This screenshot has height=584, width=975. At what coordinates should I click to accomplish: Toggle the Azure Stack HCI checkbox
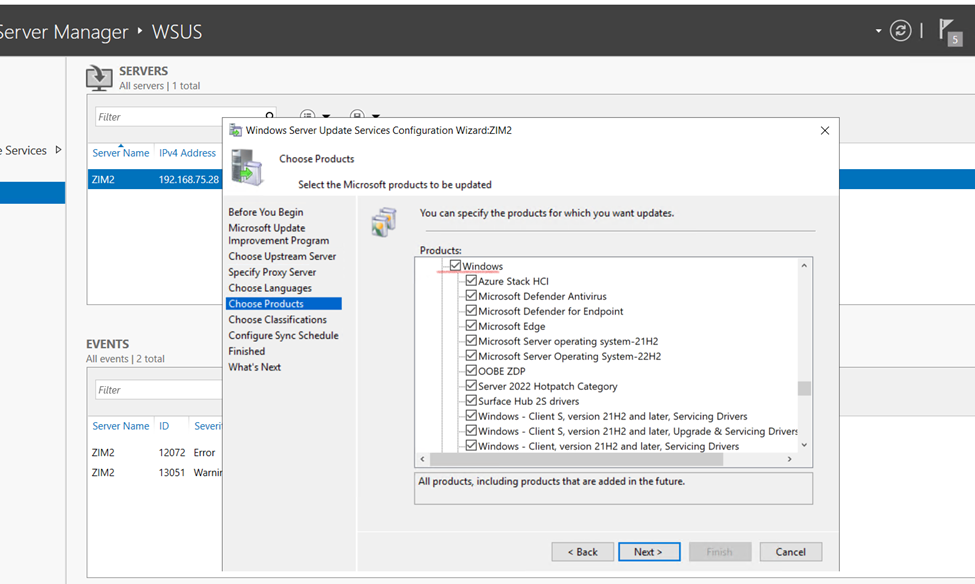(471, 281)
